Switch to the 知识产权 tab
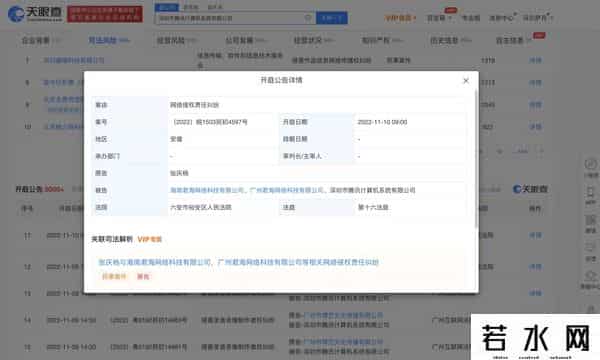The height and width of the screenshot is (360, 600). tap(382, 40)
